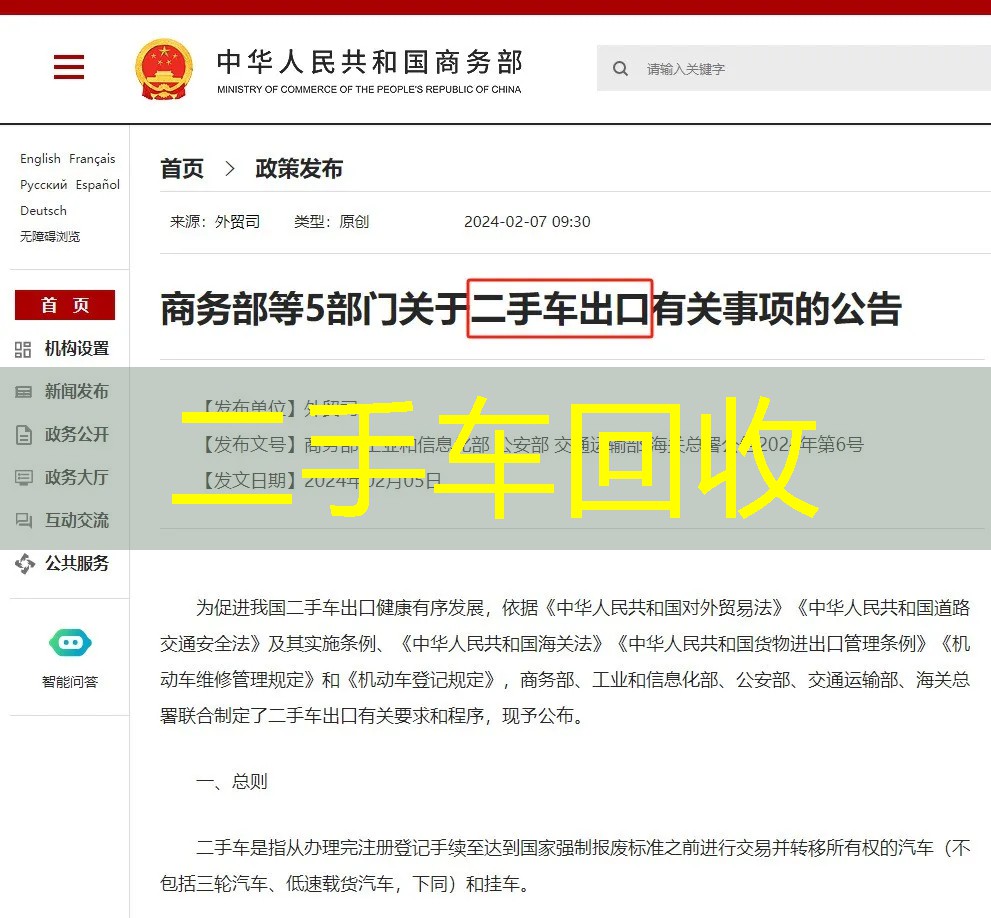
Task: Click the 政务公开 document icon
Action: (x=23, y=435)
